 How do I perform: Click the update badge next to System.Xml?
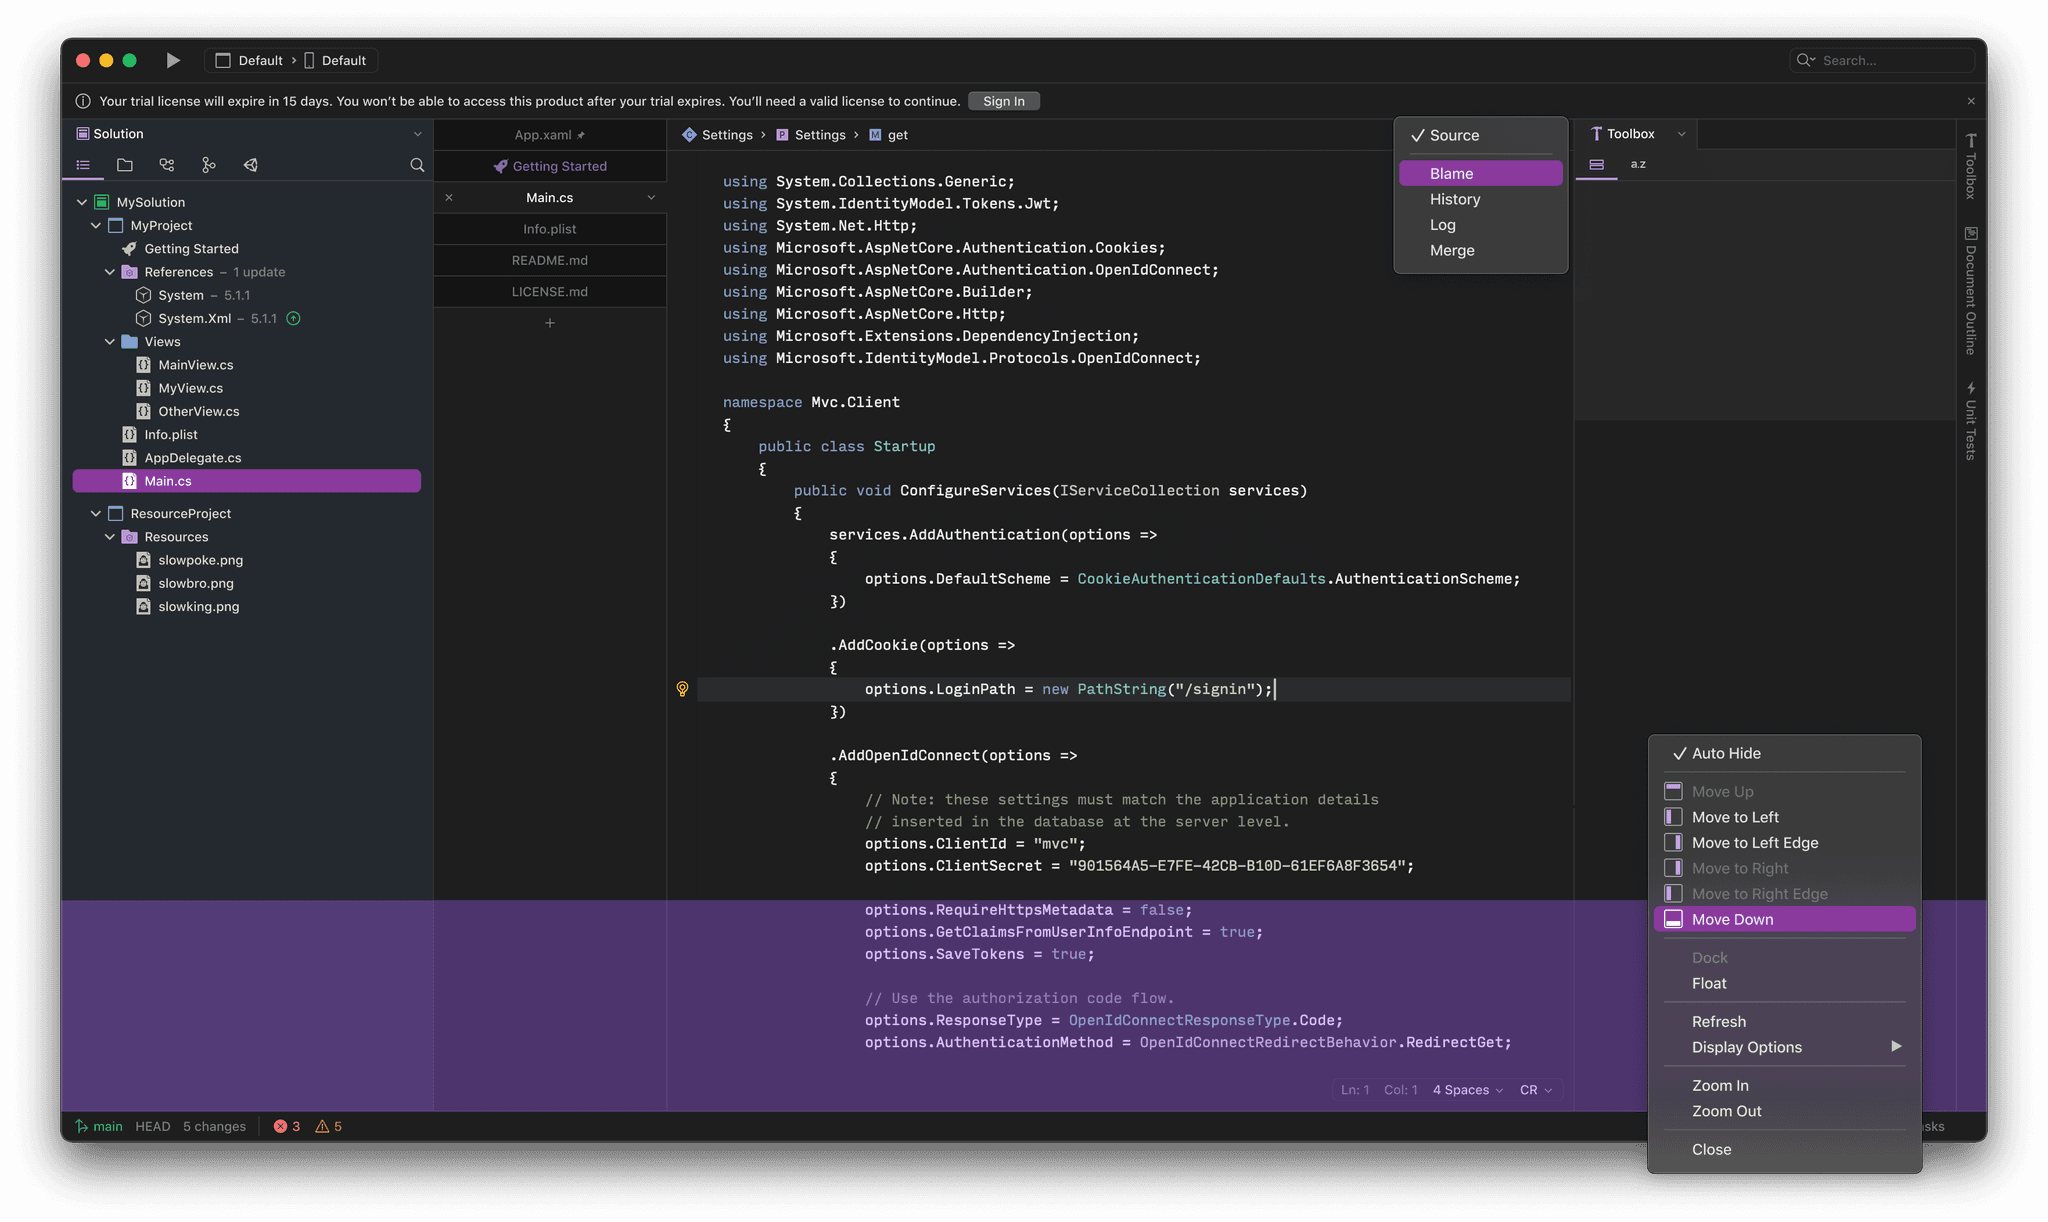(293, 318)
